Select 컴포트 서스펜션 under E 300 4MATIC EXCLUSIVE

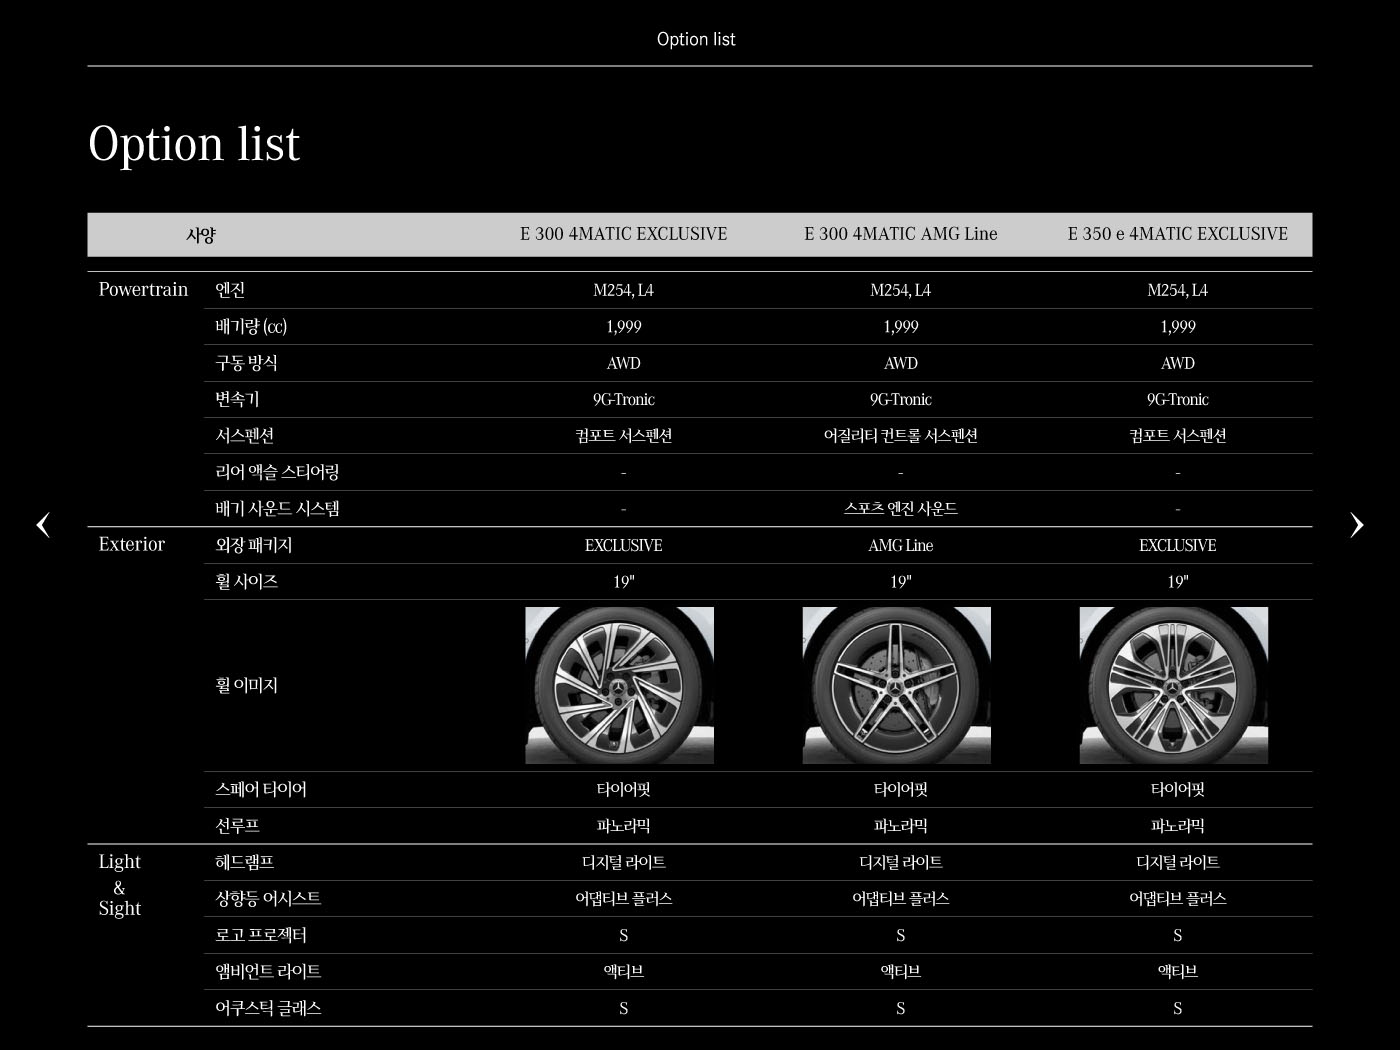(x=624, y=436)
